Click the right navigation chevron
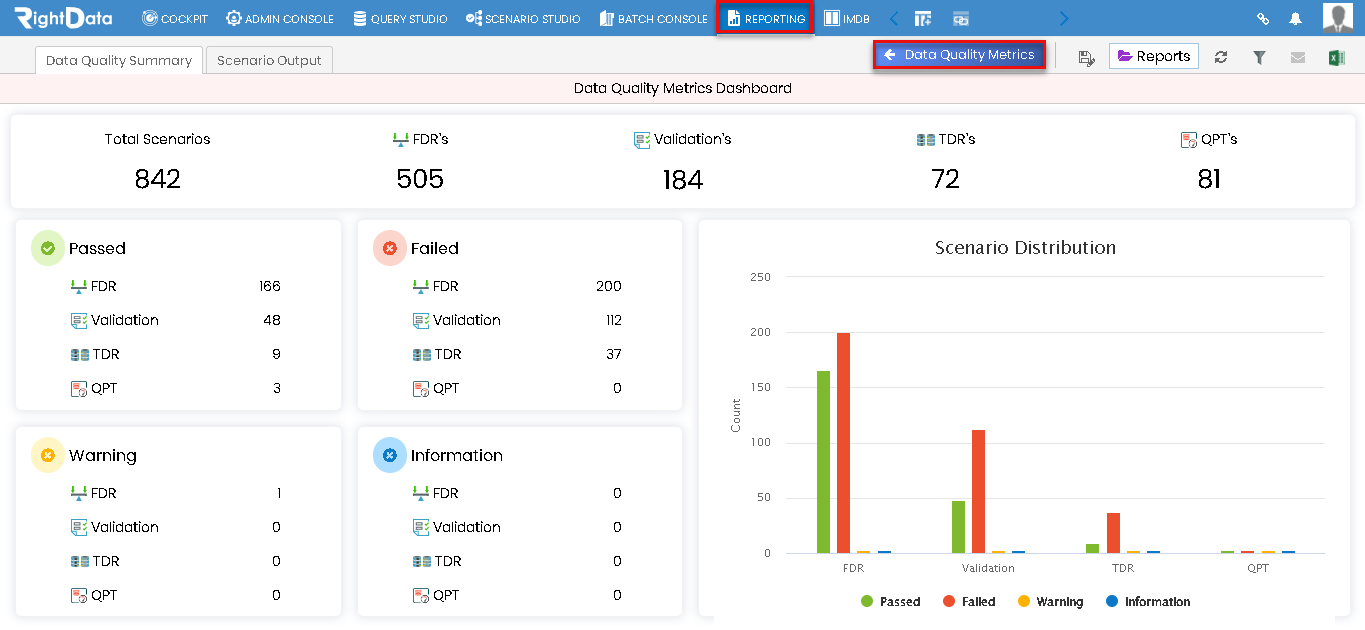 tap(1063, 17)
